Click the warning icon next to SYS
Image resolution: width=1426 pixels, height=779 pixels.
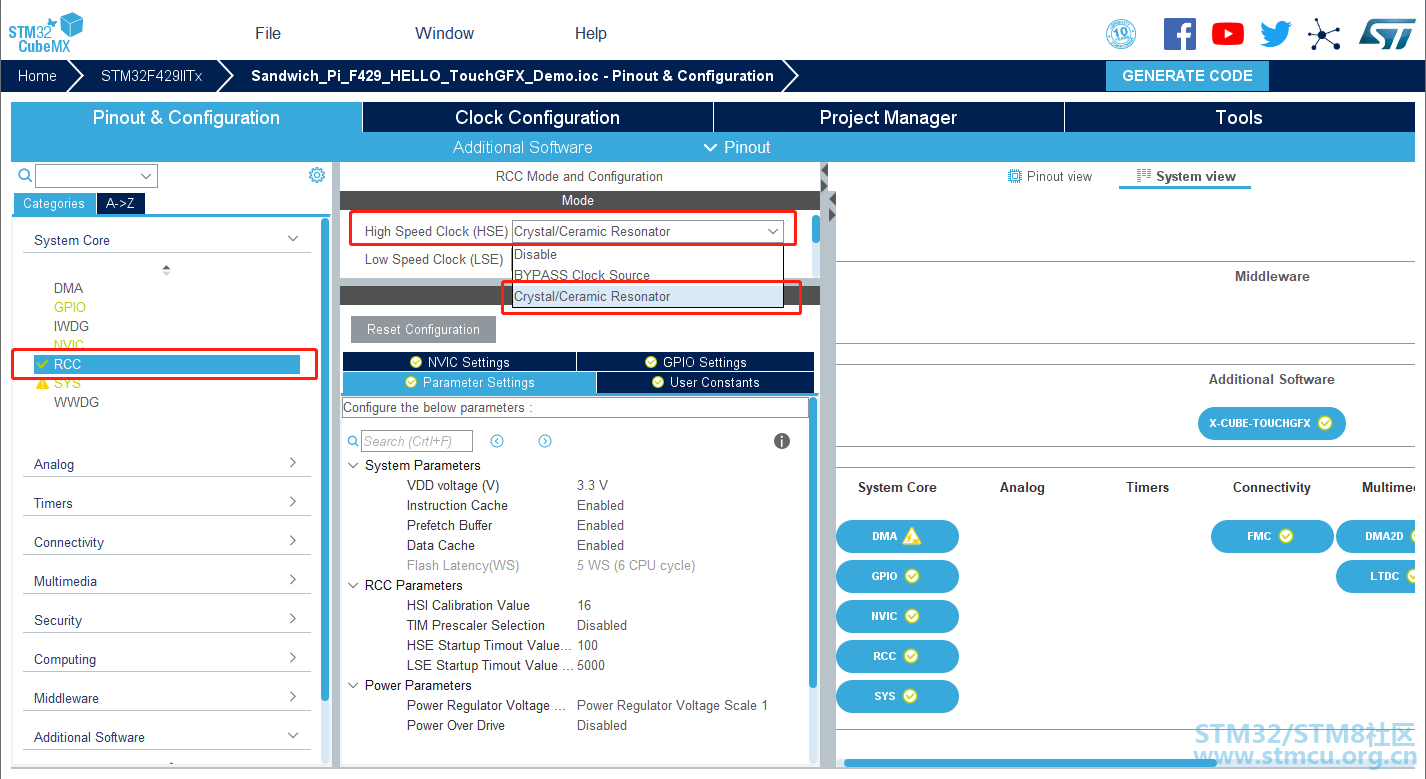tap(42, 383)
